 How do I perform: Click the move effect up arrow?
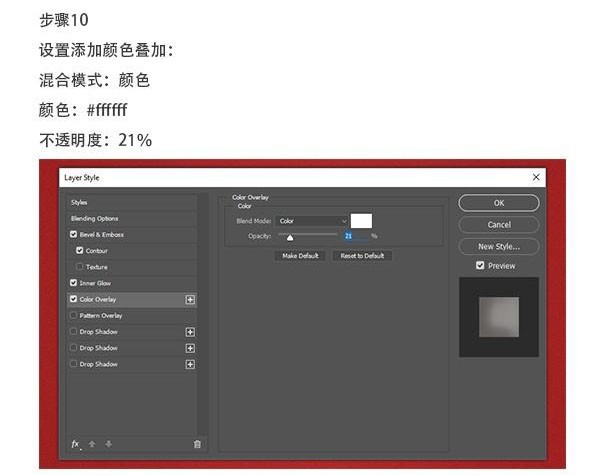coord(93,443)
